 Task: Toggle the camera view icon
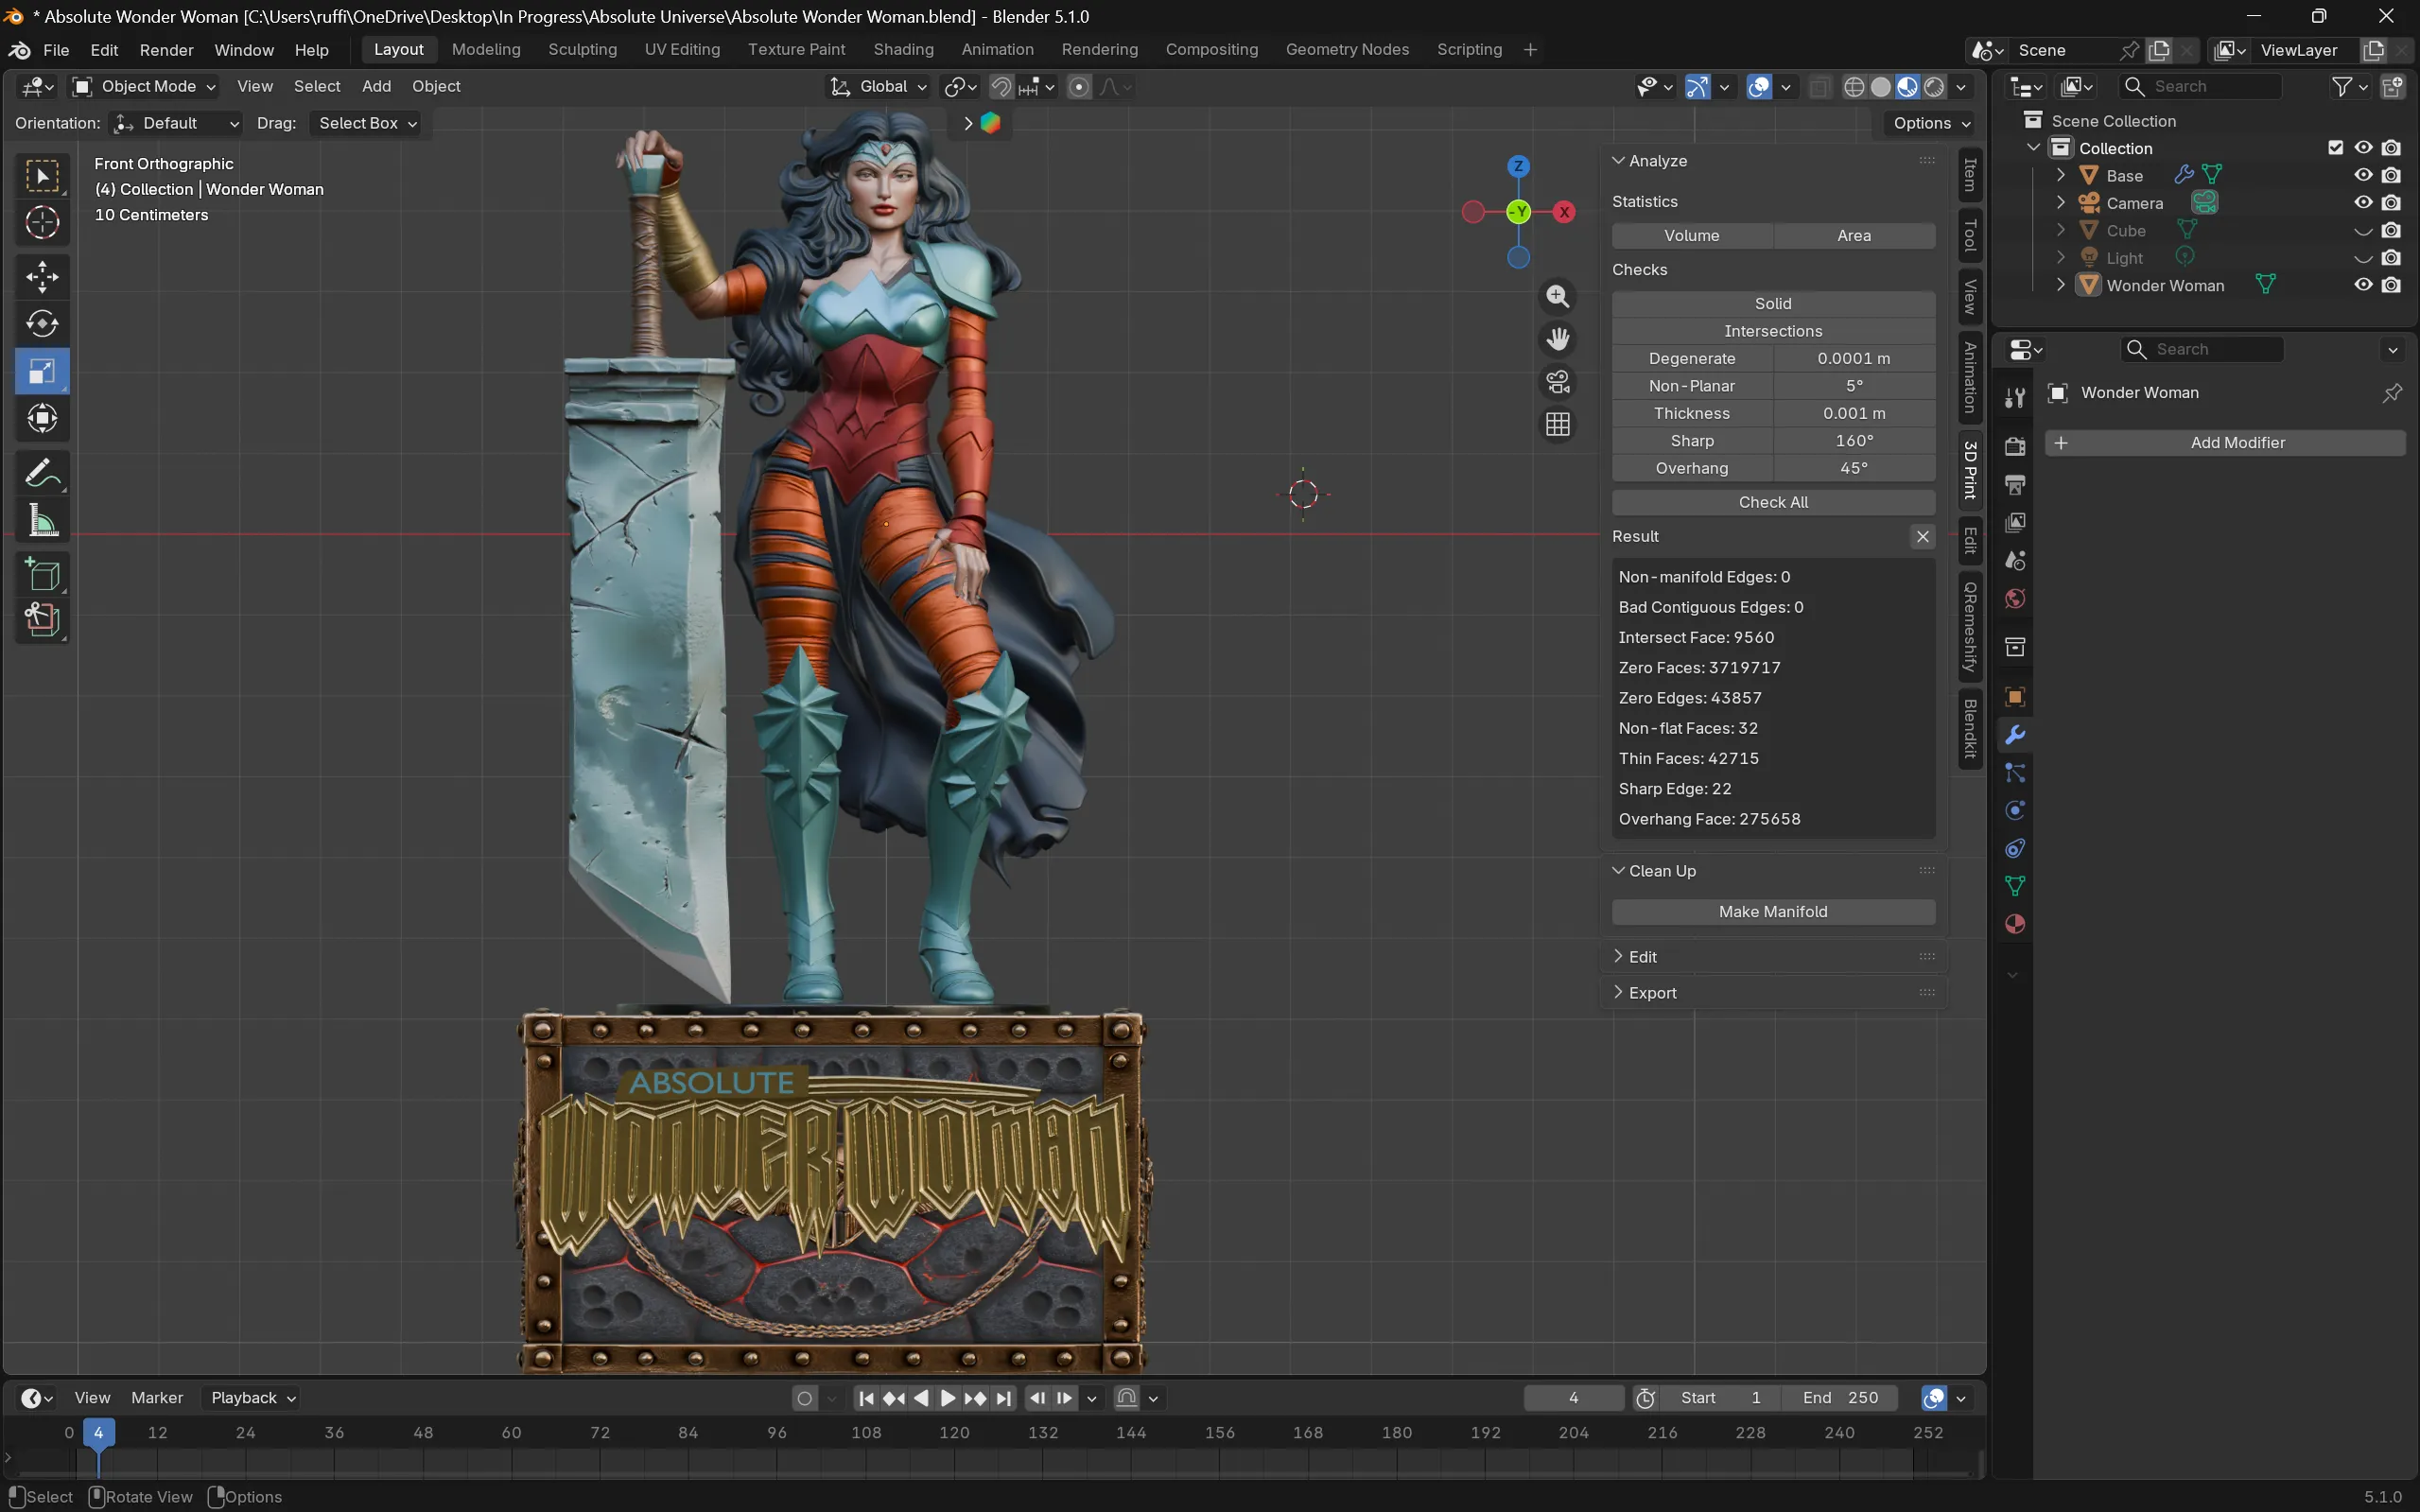pyautogui.click(x=1557, y=382)
